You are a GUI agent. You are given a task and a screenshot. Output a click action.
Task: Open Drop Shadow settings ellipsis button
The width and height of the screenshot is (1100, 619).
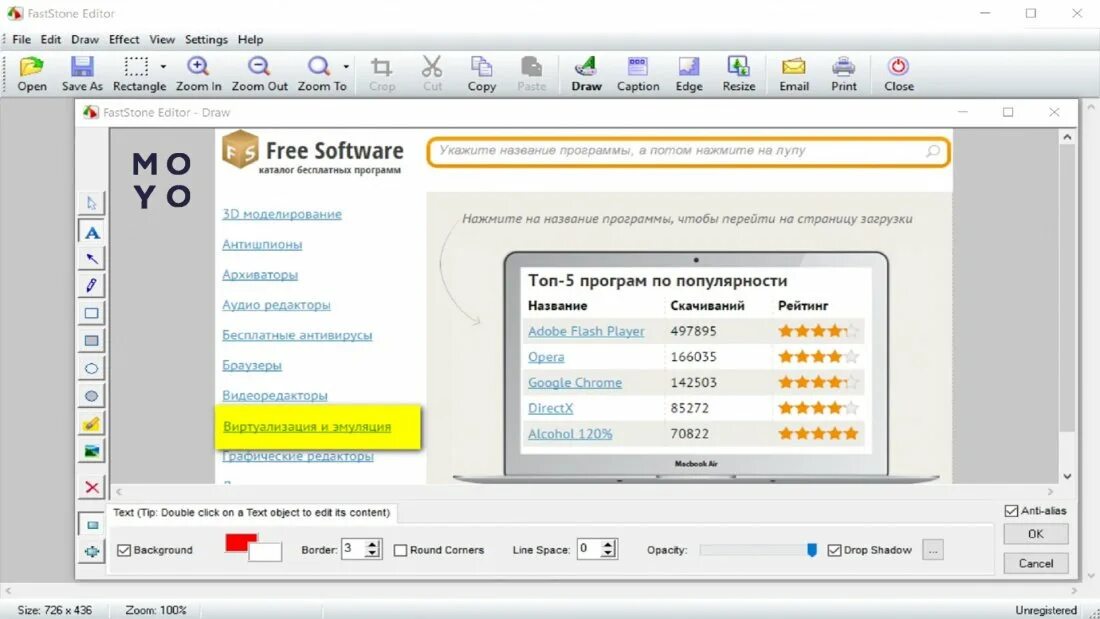[x=933, y=550]
